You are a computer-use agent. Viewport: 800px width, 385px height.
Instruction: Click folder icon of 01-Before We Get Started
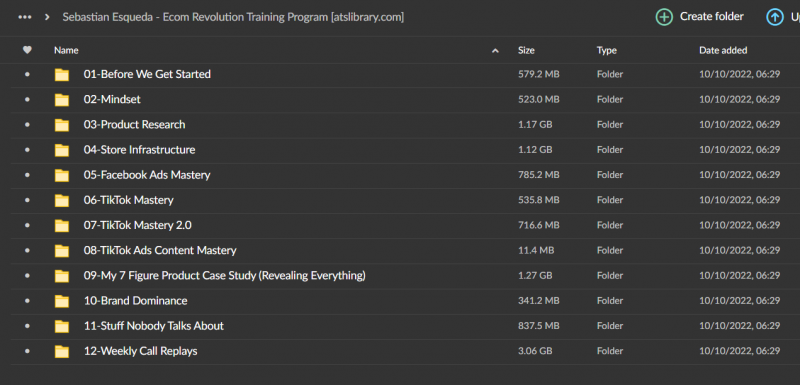[x=62, y=75]
